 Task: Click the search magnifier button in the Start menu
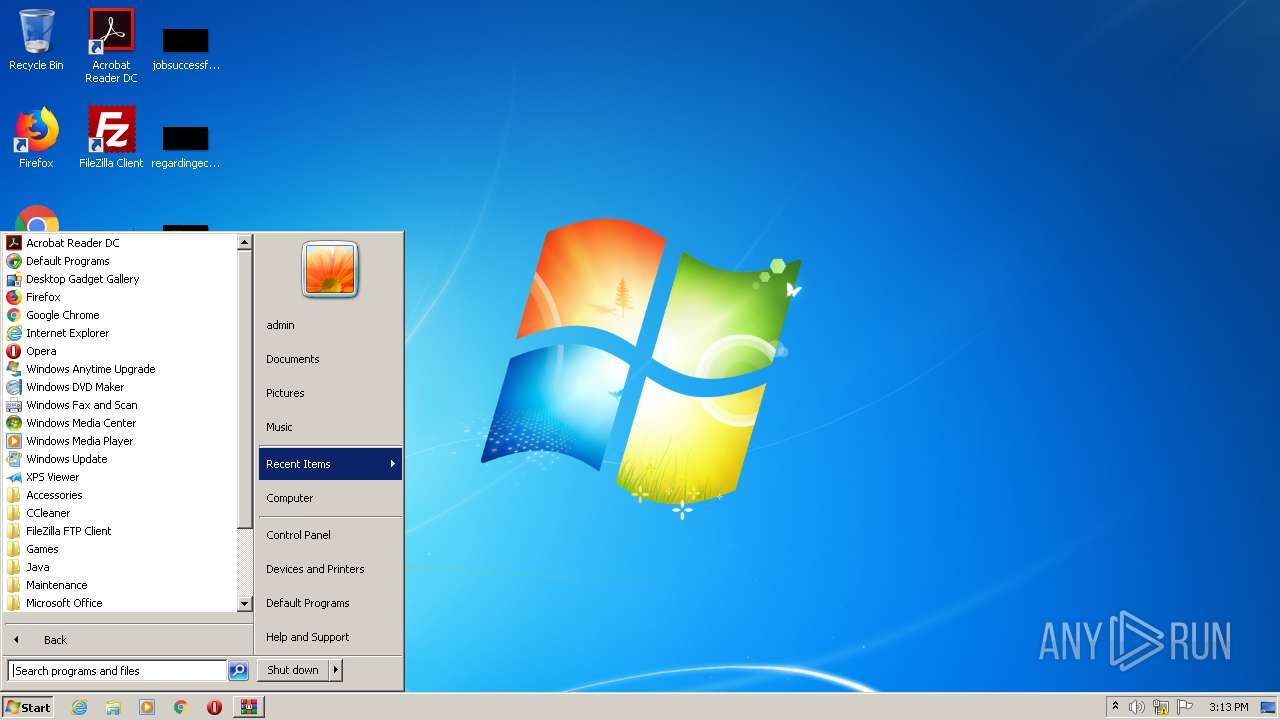pyautogui.click(x=238, y=671)
